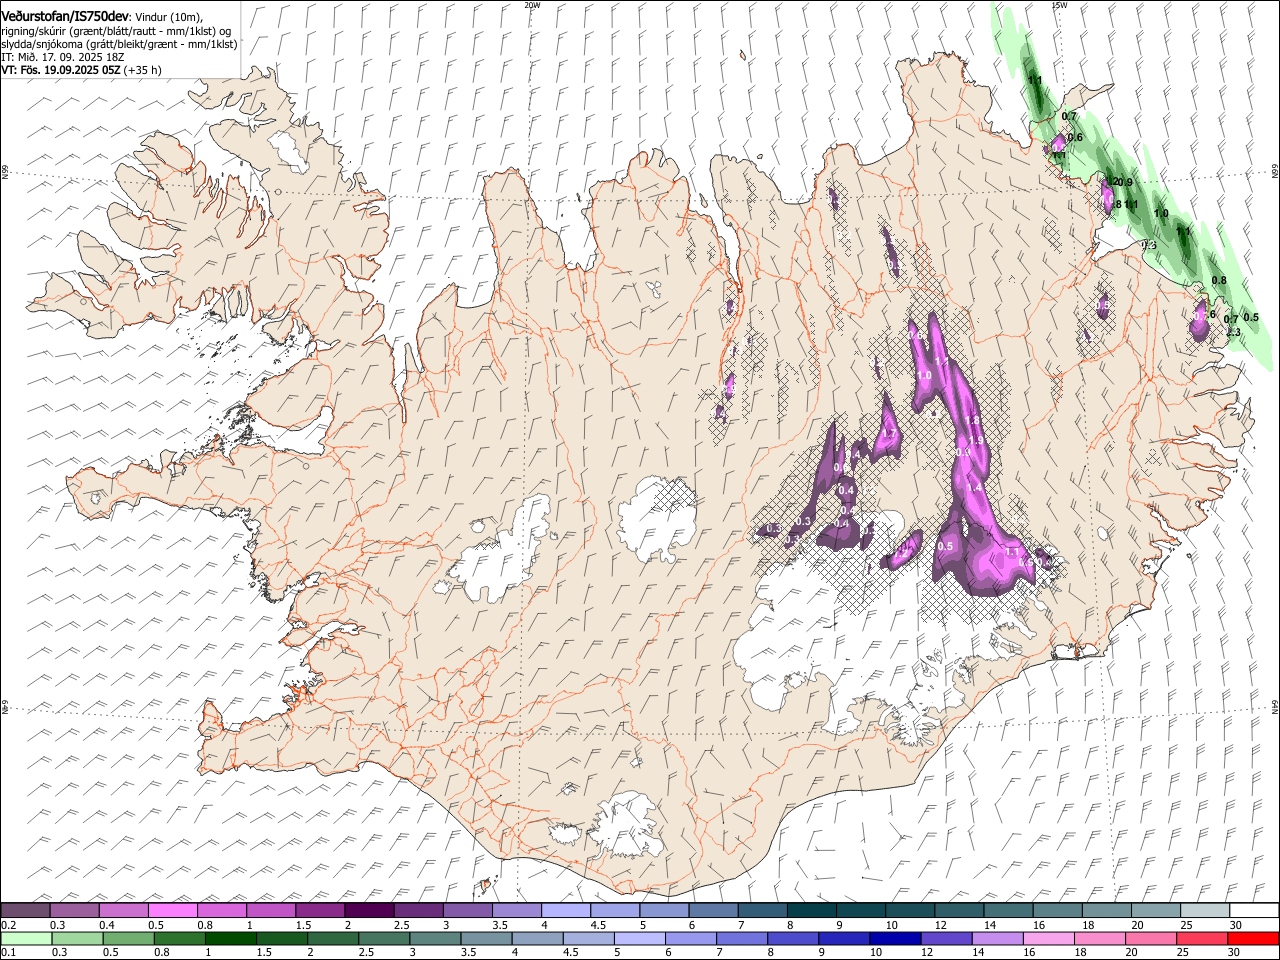
Task: Pick the light green 0.3 rain legend swatch
Action: (x=77, y=939)
